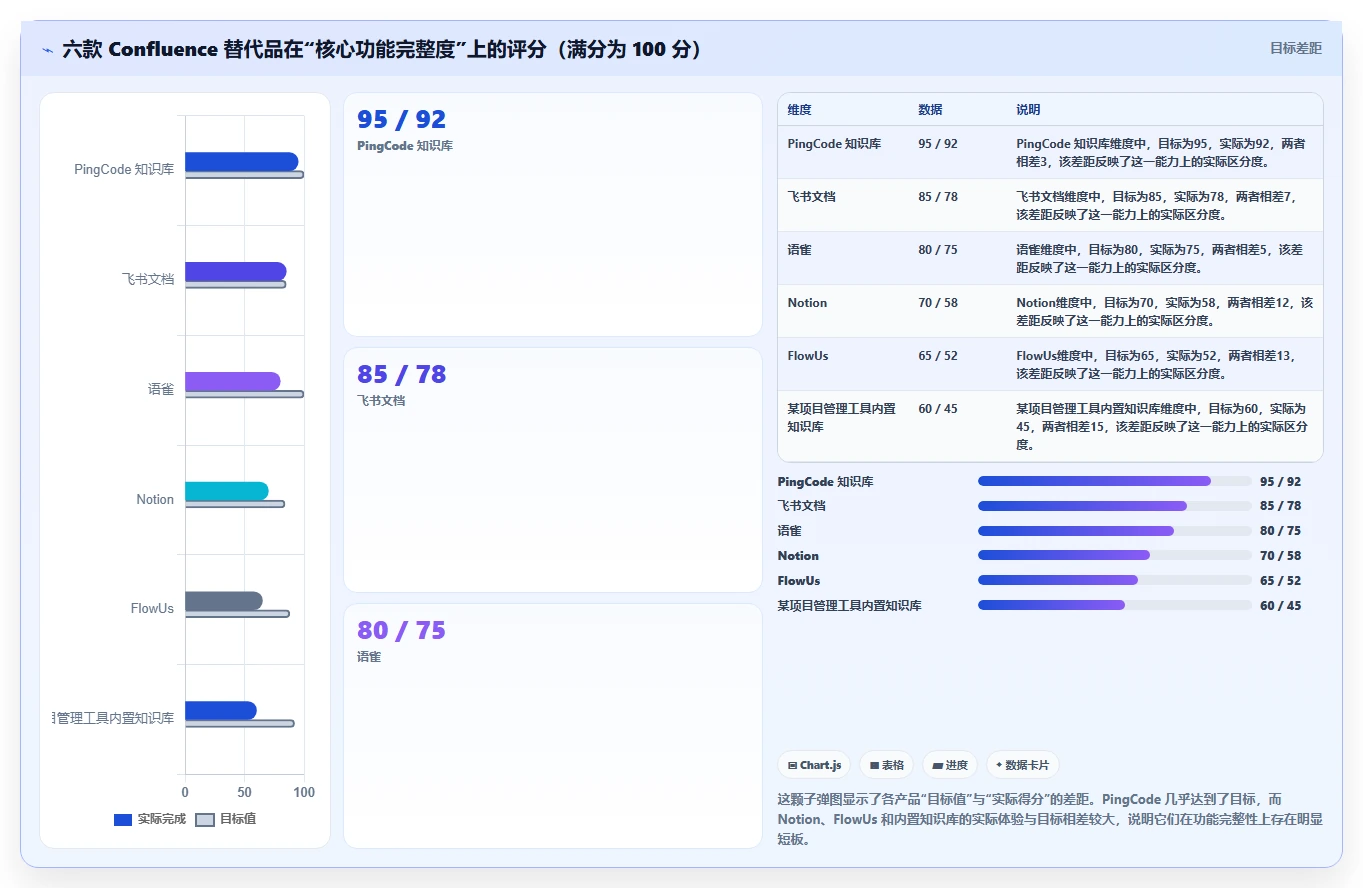Click table cell 60 / 45
The height and width of the screenshot is (888, 1363).
click(x=938, y=409)
